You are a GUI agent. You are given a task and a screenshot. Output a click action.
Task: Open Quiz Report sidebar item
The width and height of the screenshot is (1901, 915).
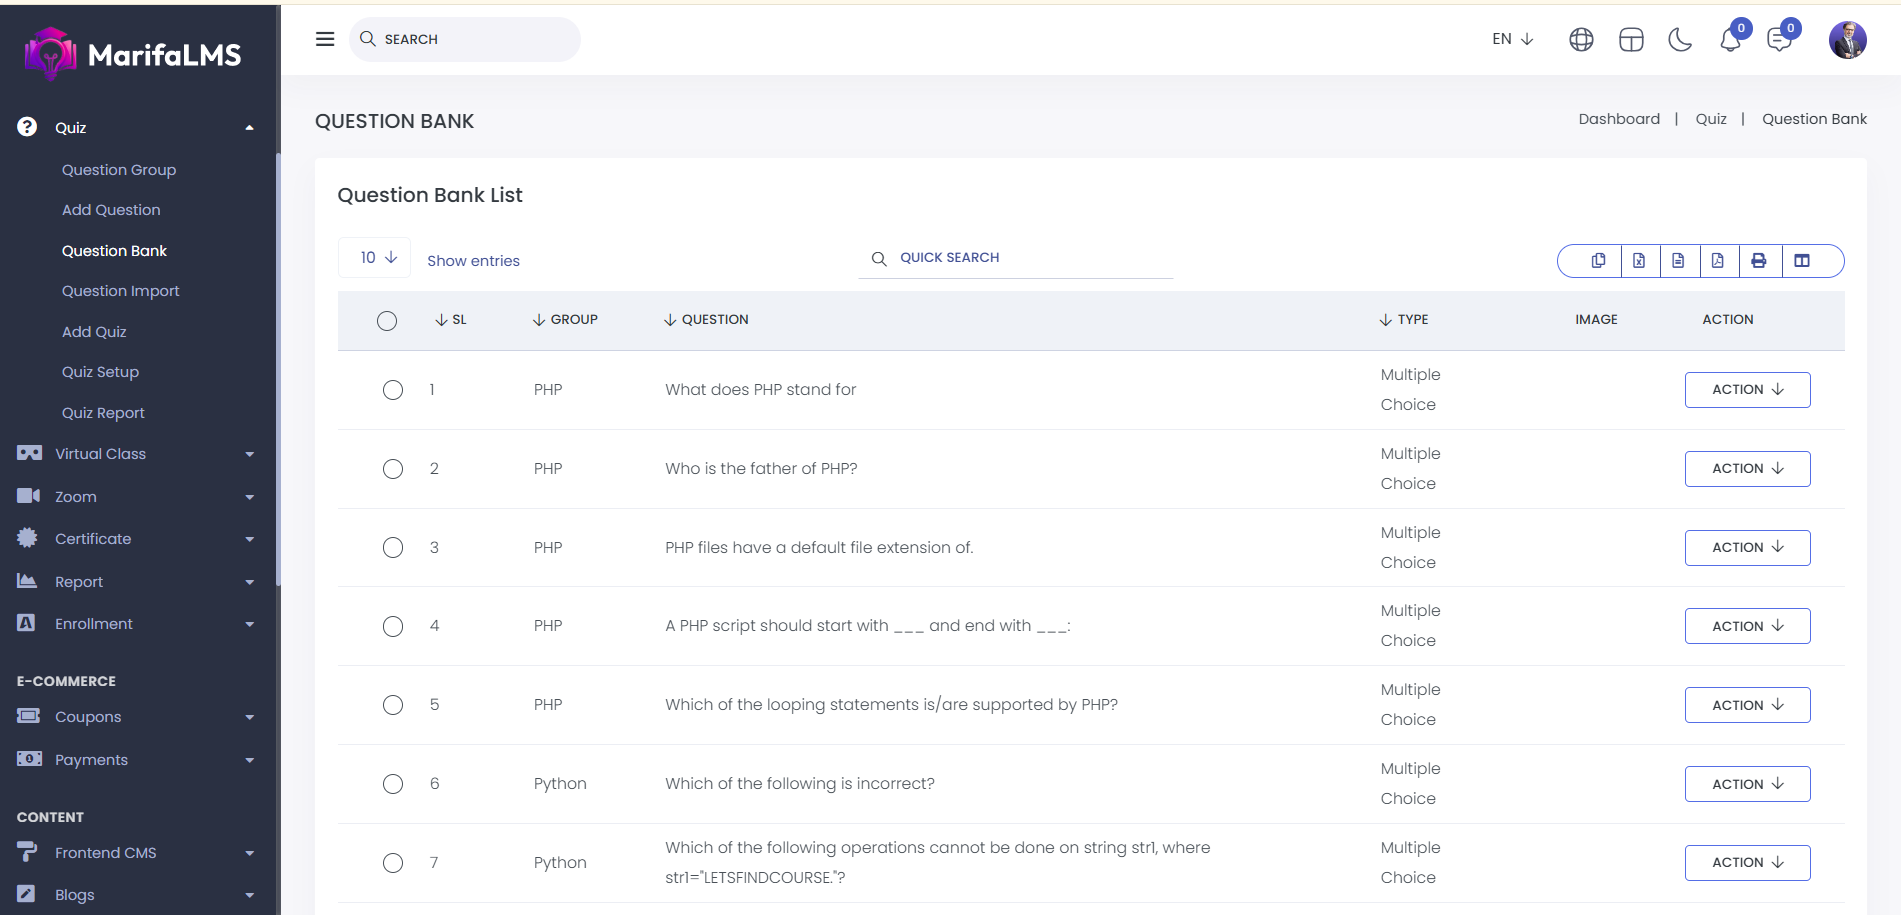(103, 413)
